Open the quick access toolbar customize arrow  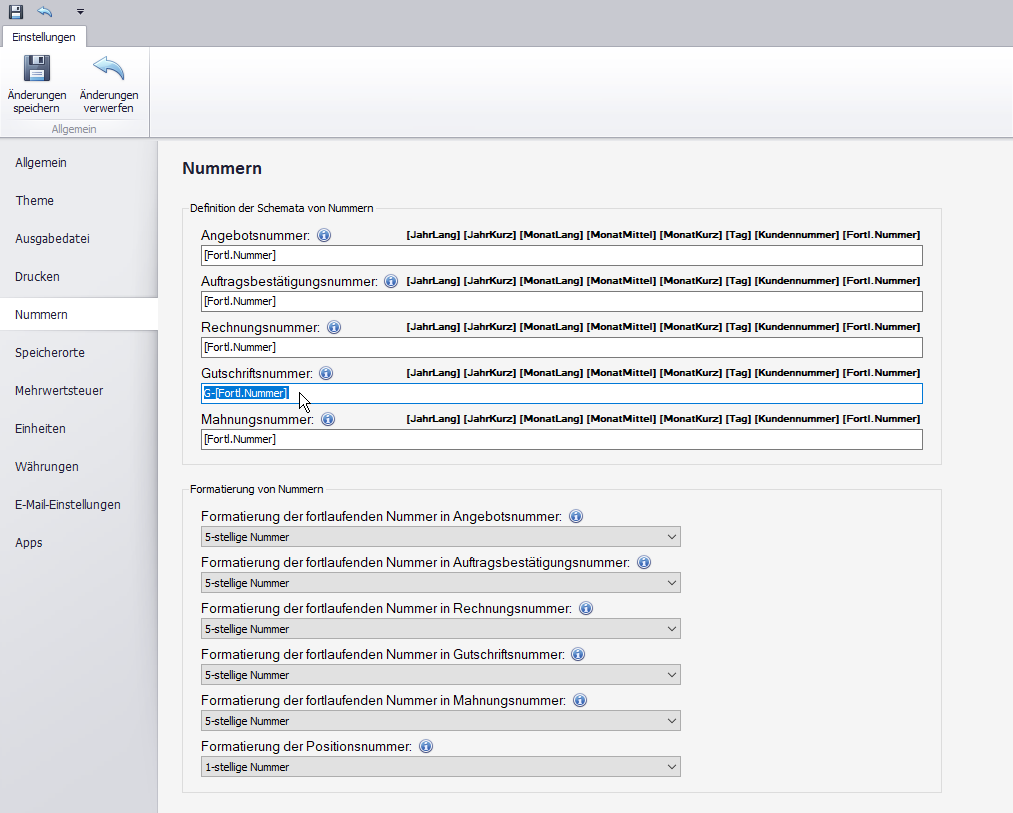pyautogui.click(x=80, y=12)
